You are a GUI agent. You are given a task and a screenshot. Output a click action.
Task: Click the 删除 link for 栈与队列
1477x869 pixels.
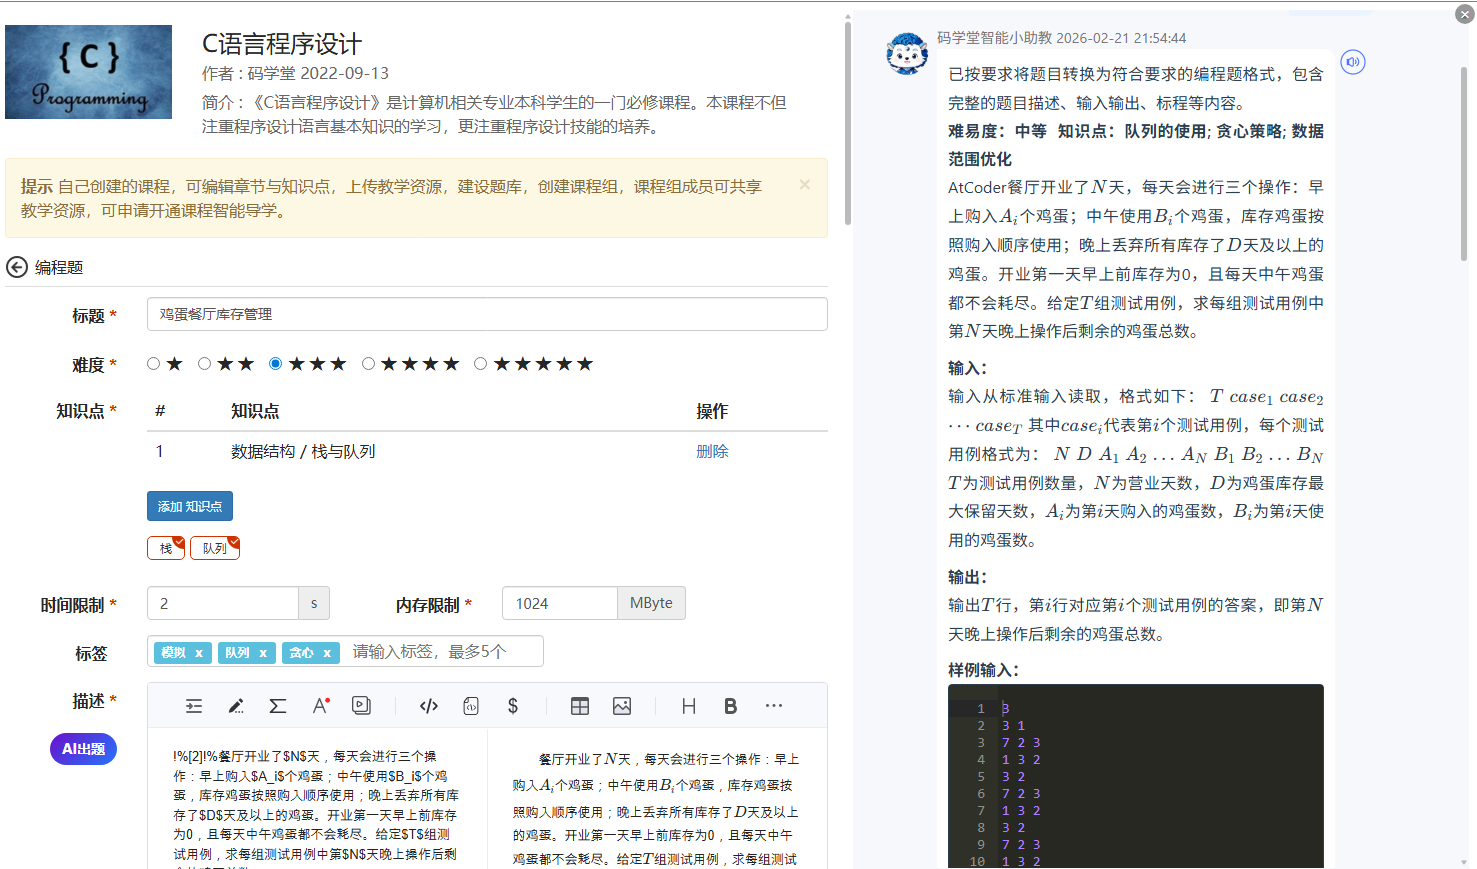point(712,452)
